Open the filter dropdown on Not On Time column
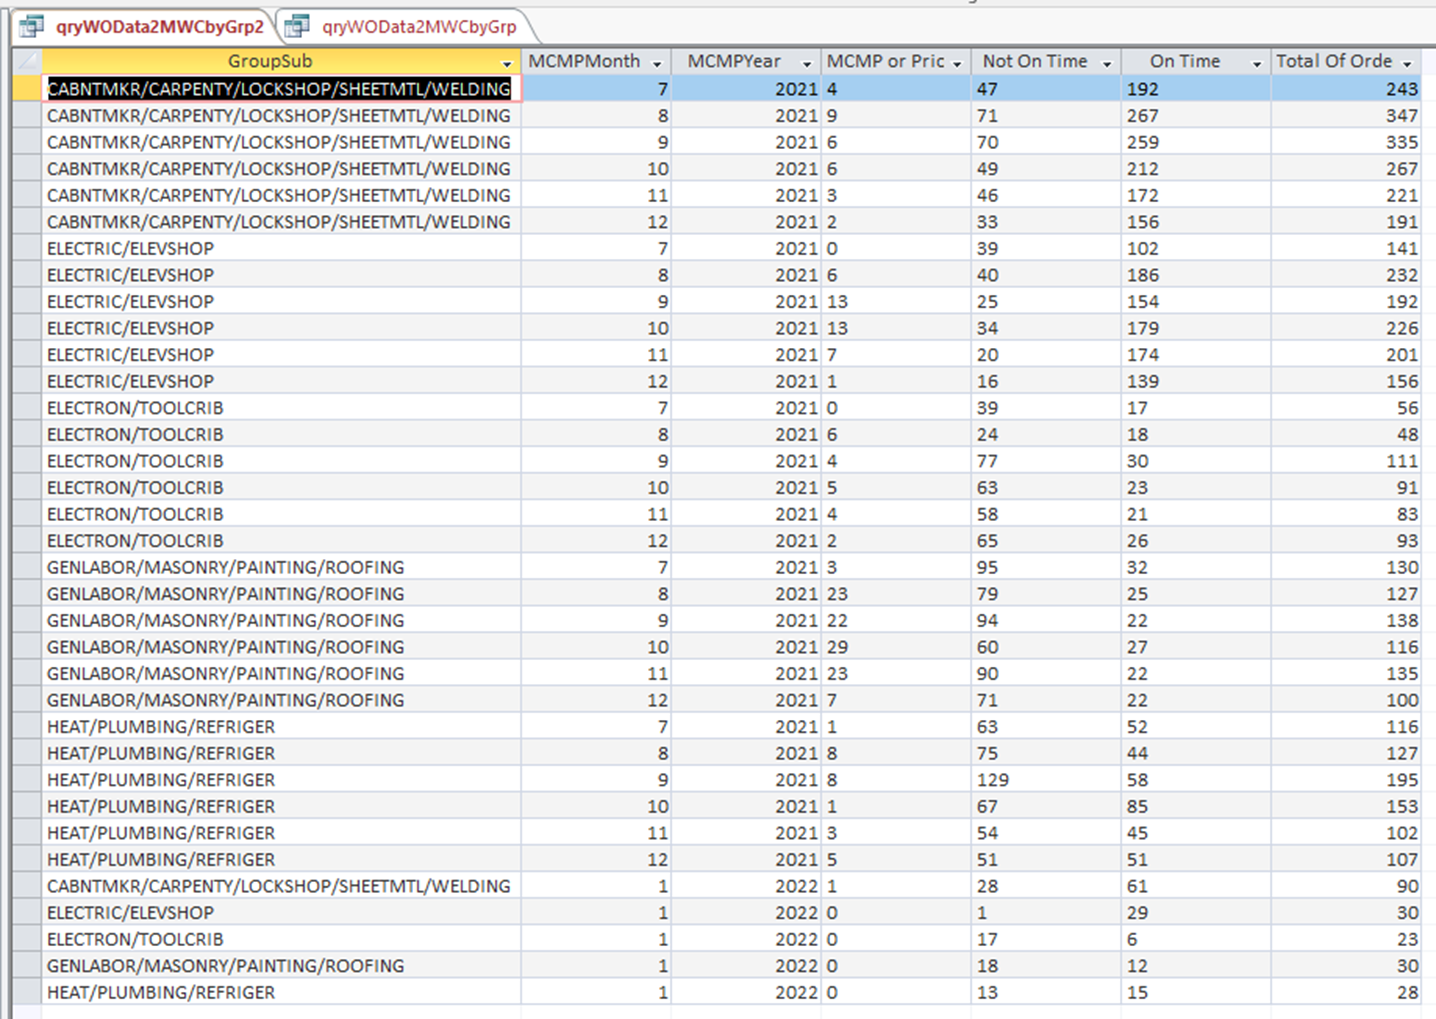Image resolution: width=1436 pixels, height=1019 pixels. (x=1107, y=61)
